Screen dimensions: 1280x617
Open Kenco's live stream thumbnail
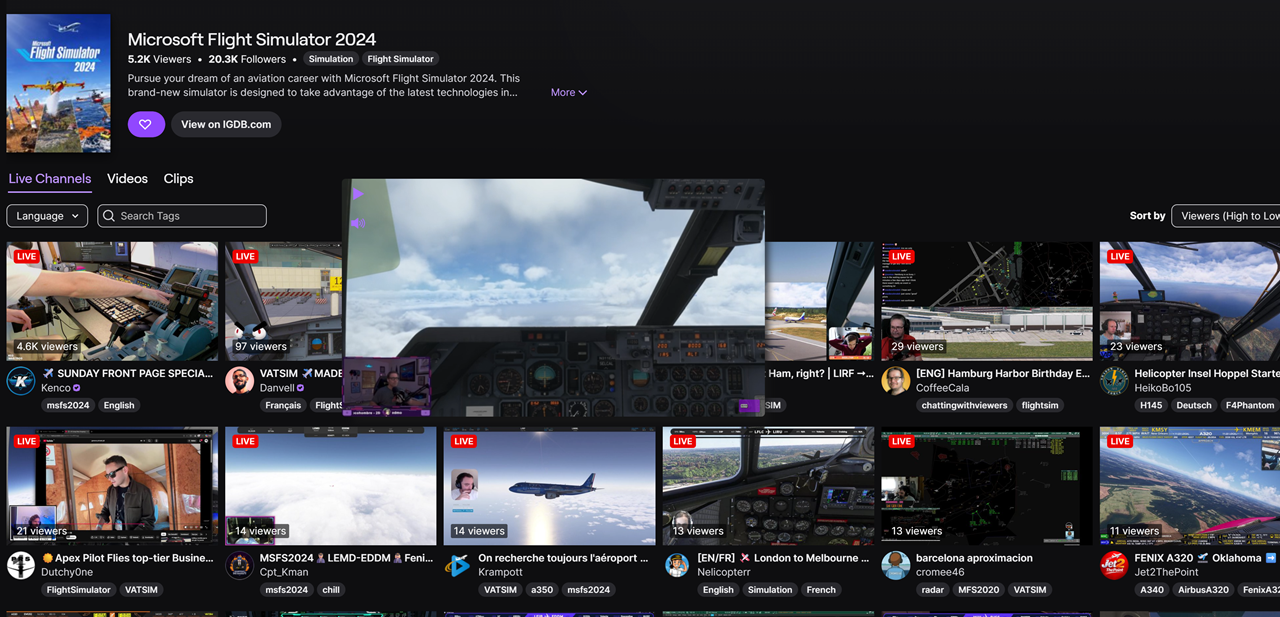tap(112, 301)
